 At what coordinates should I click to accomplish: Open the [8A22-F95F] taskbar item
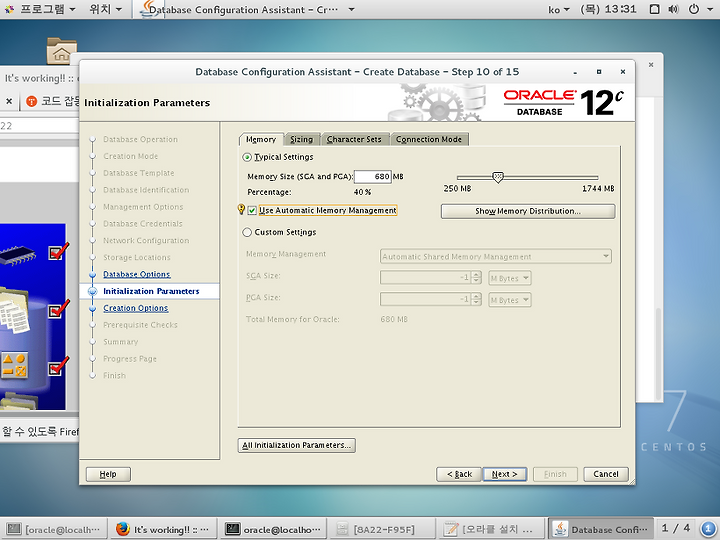pos(382,529)
